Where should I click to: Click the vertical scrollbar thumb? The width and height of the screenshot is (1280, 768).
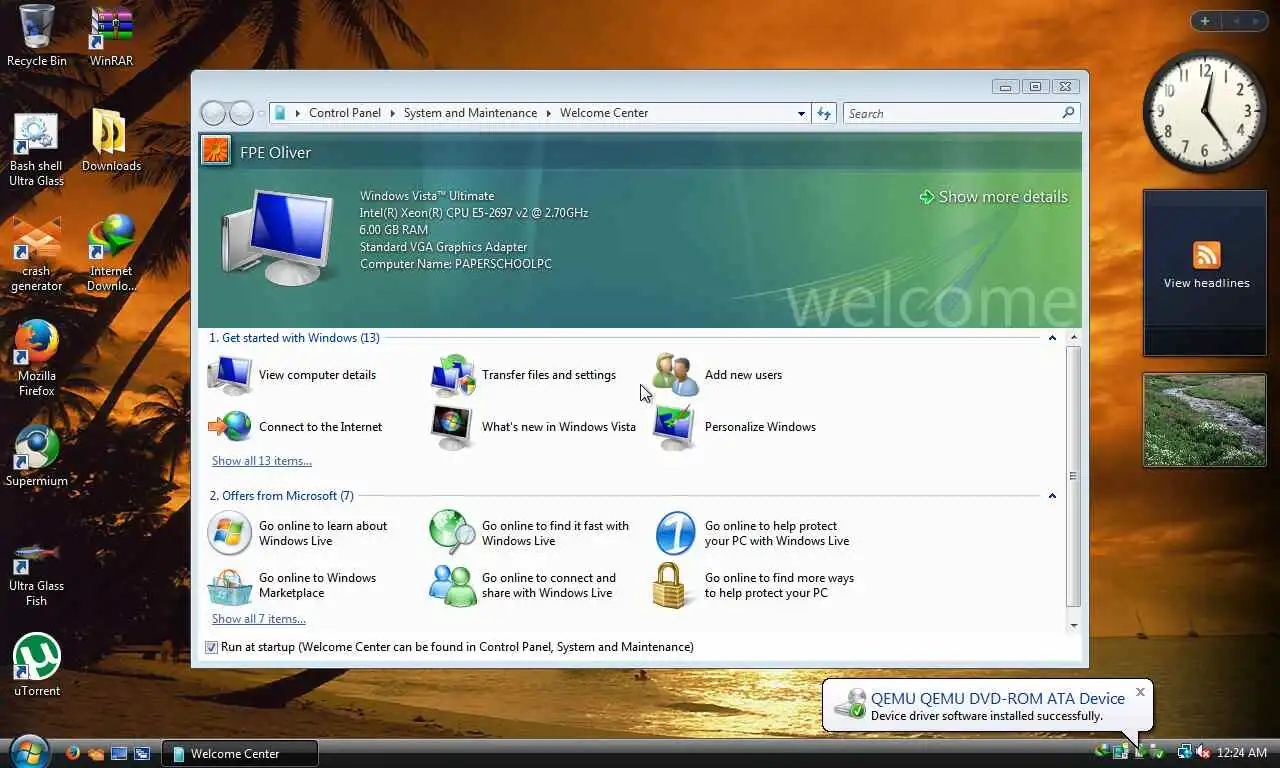(1073, 476)
